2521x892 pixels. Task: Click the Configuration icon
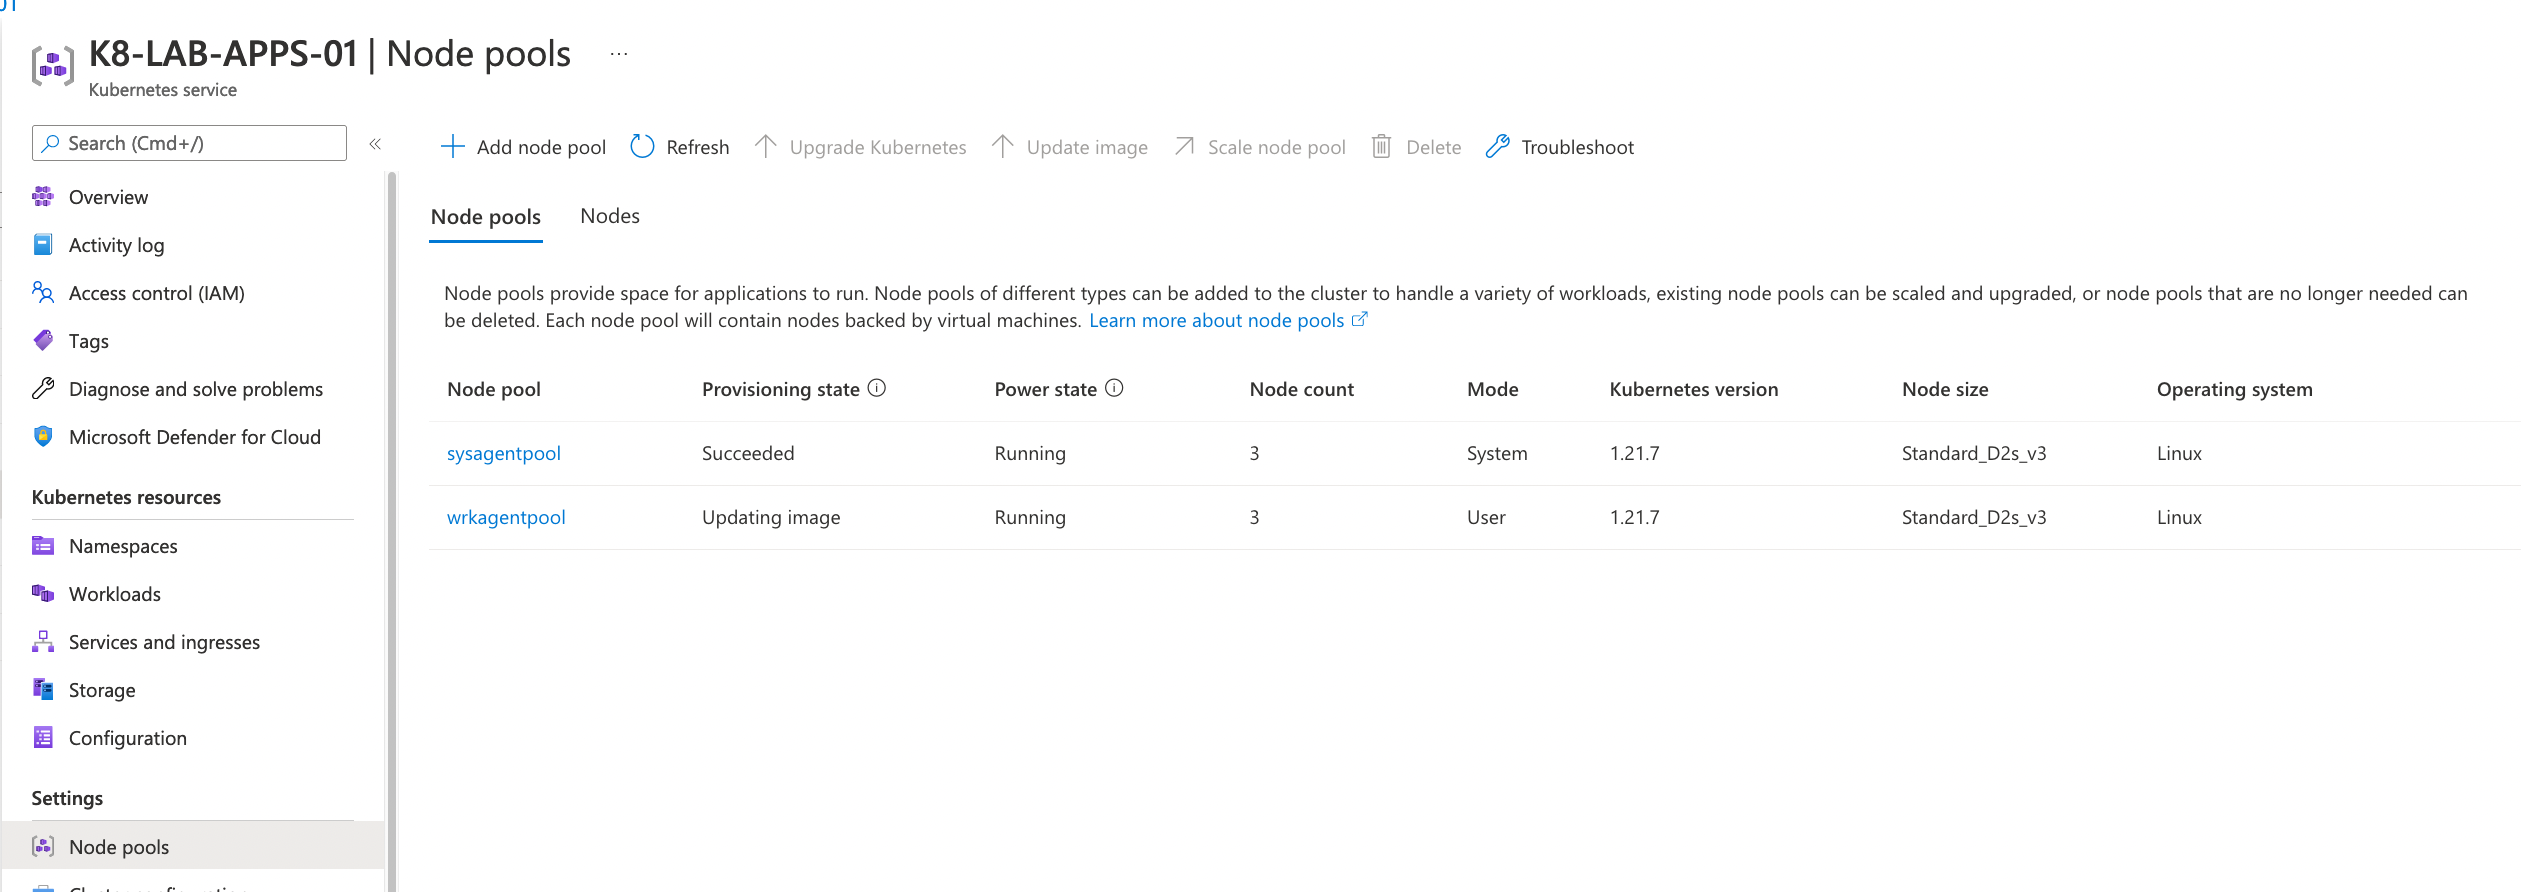(x=43, y=738)
